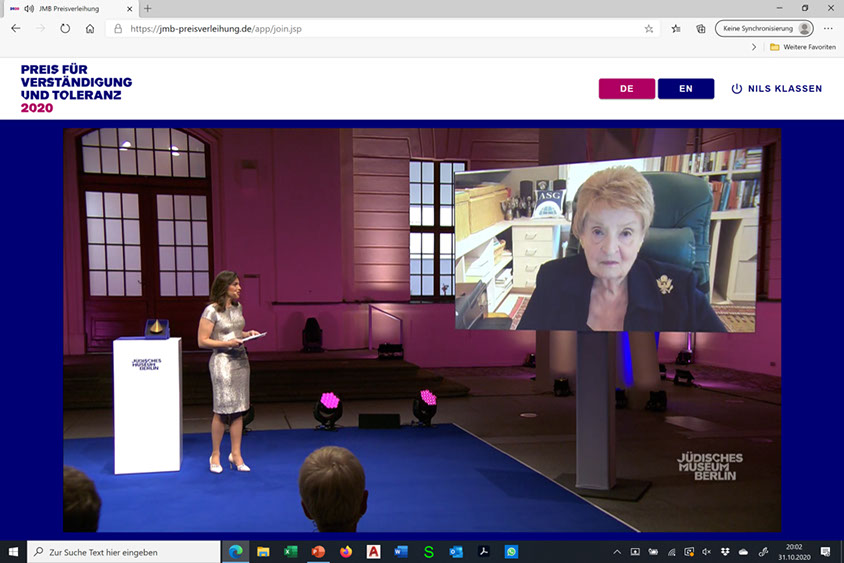Image resolution: width=844 pixels, height=563 pixels.
Task: Expand the favorites bar overflow chevron
Action: point(754,47)
